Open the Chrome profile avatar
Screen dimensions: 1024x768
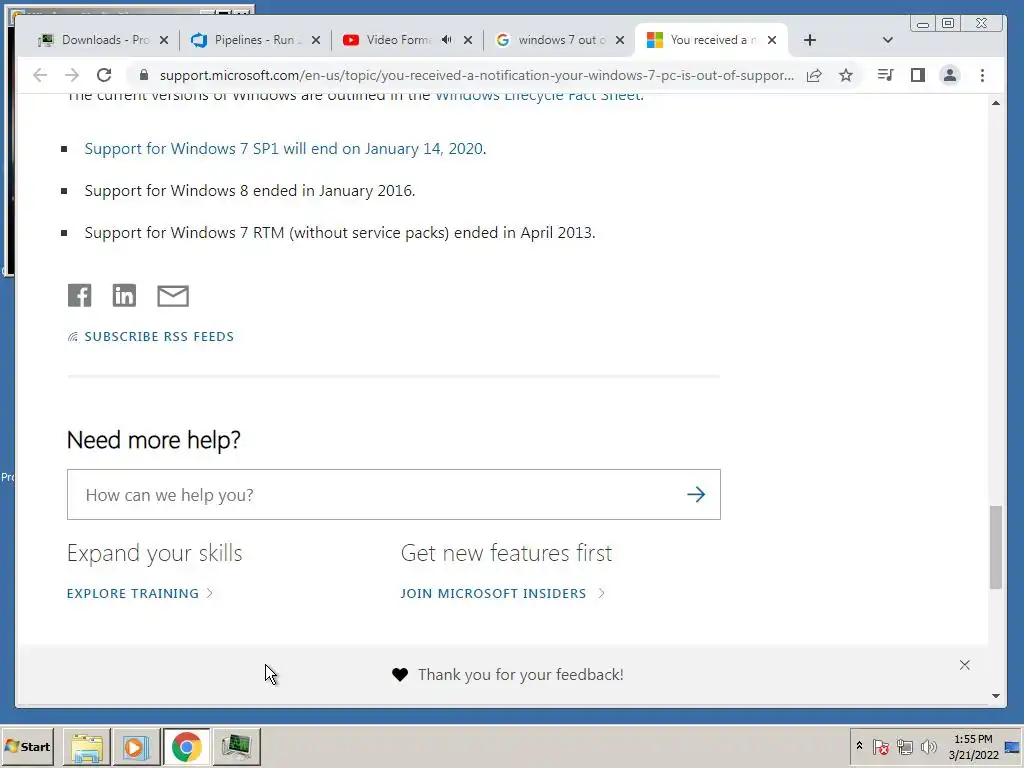(950, 75)
